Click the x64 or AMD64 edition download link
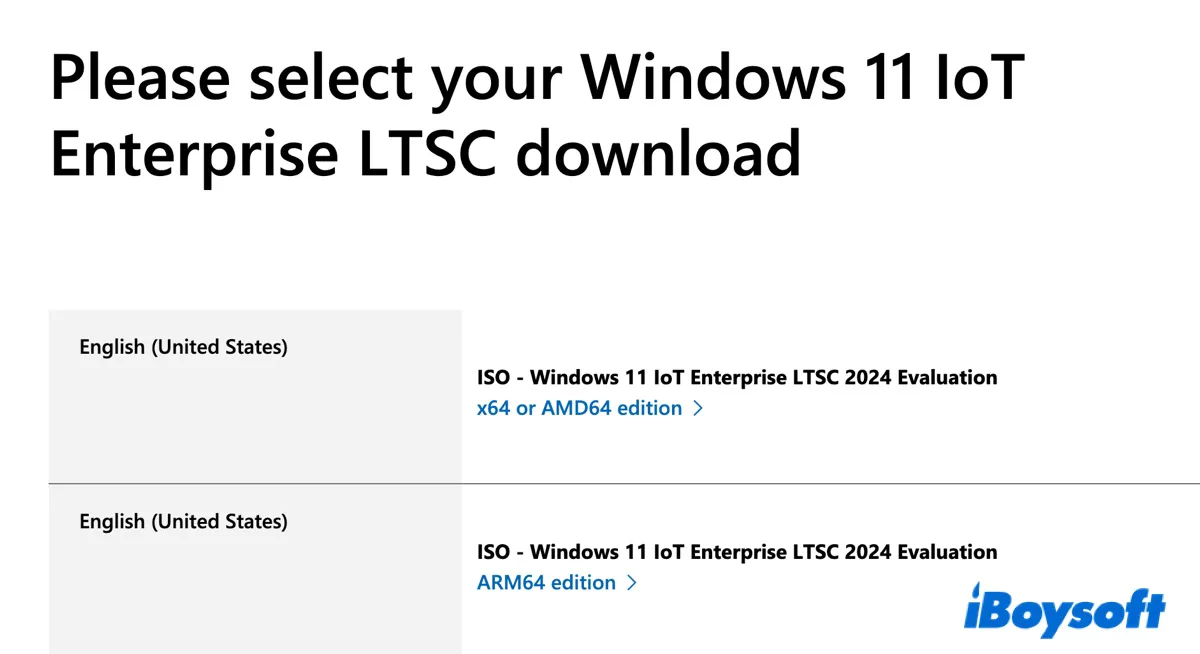 pyautogui.click(x=578, y=408)
